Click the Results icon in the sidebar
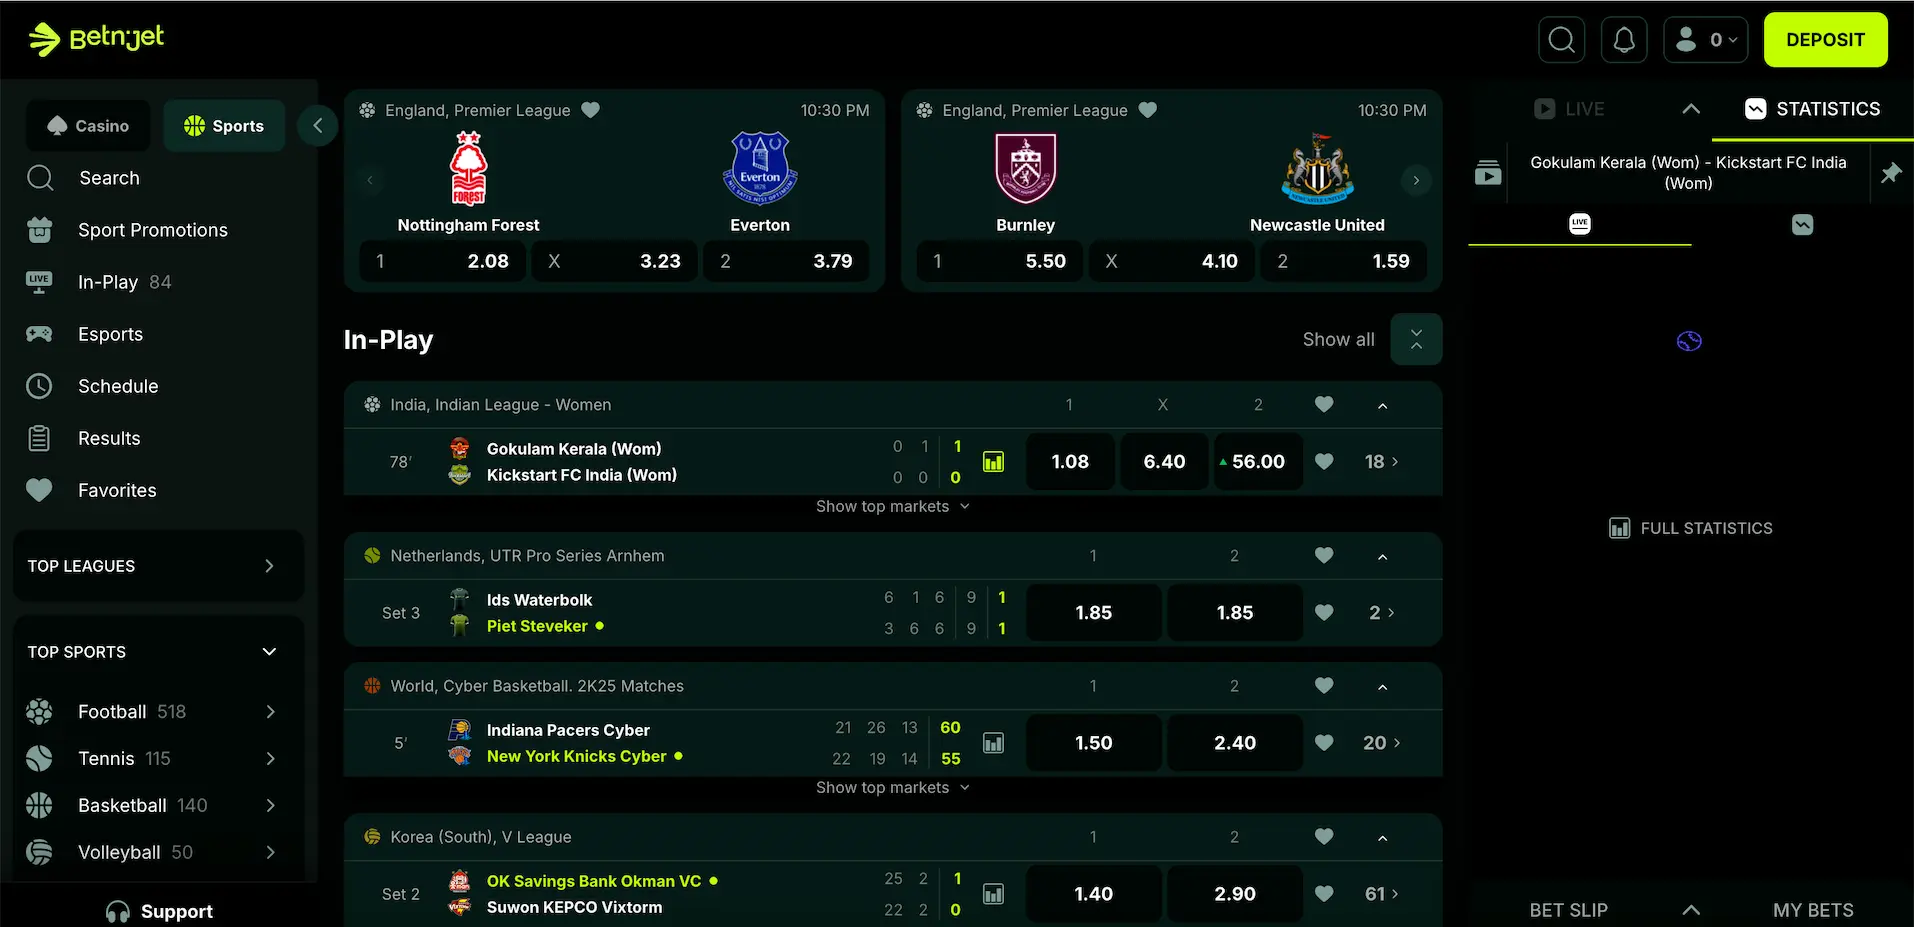Viewport: 1914px width, 927px height. pyautogui.click(x=40, y=437)
